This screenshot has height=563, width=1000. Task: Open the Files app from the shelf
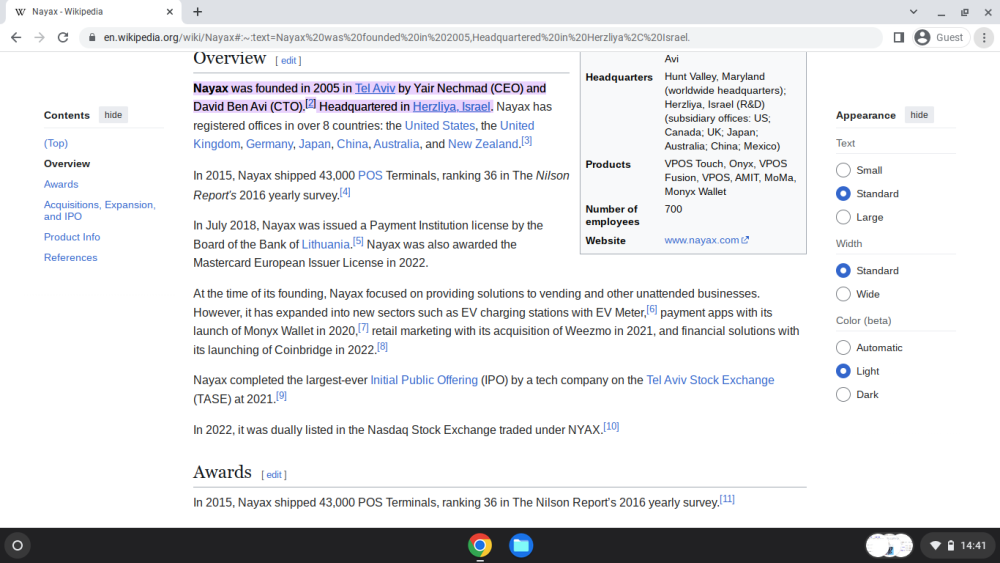(x=521, y=545)
